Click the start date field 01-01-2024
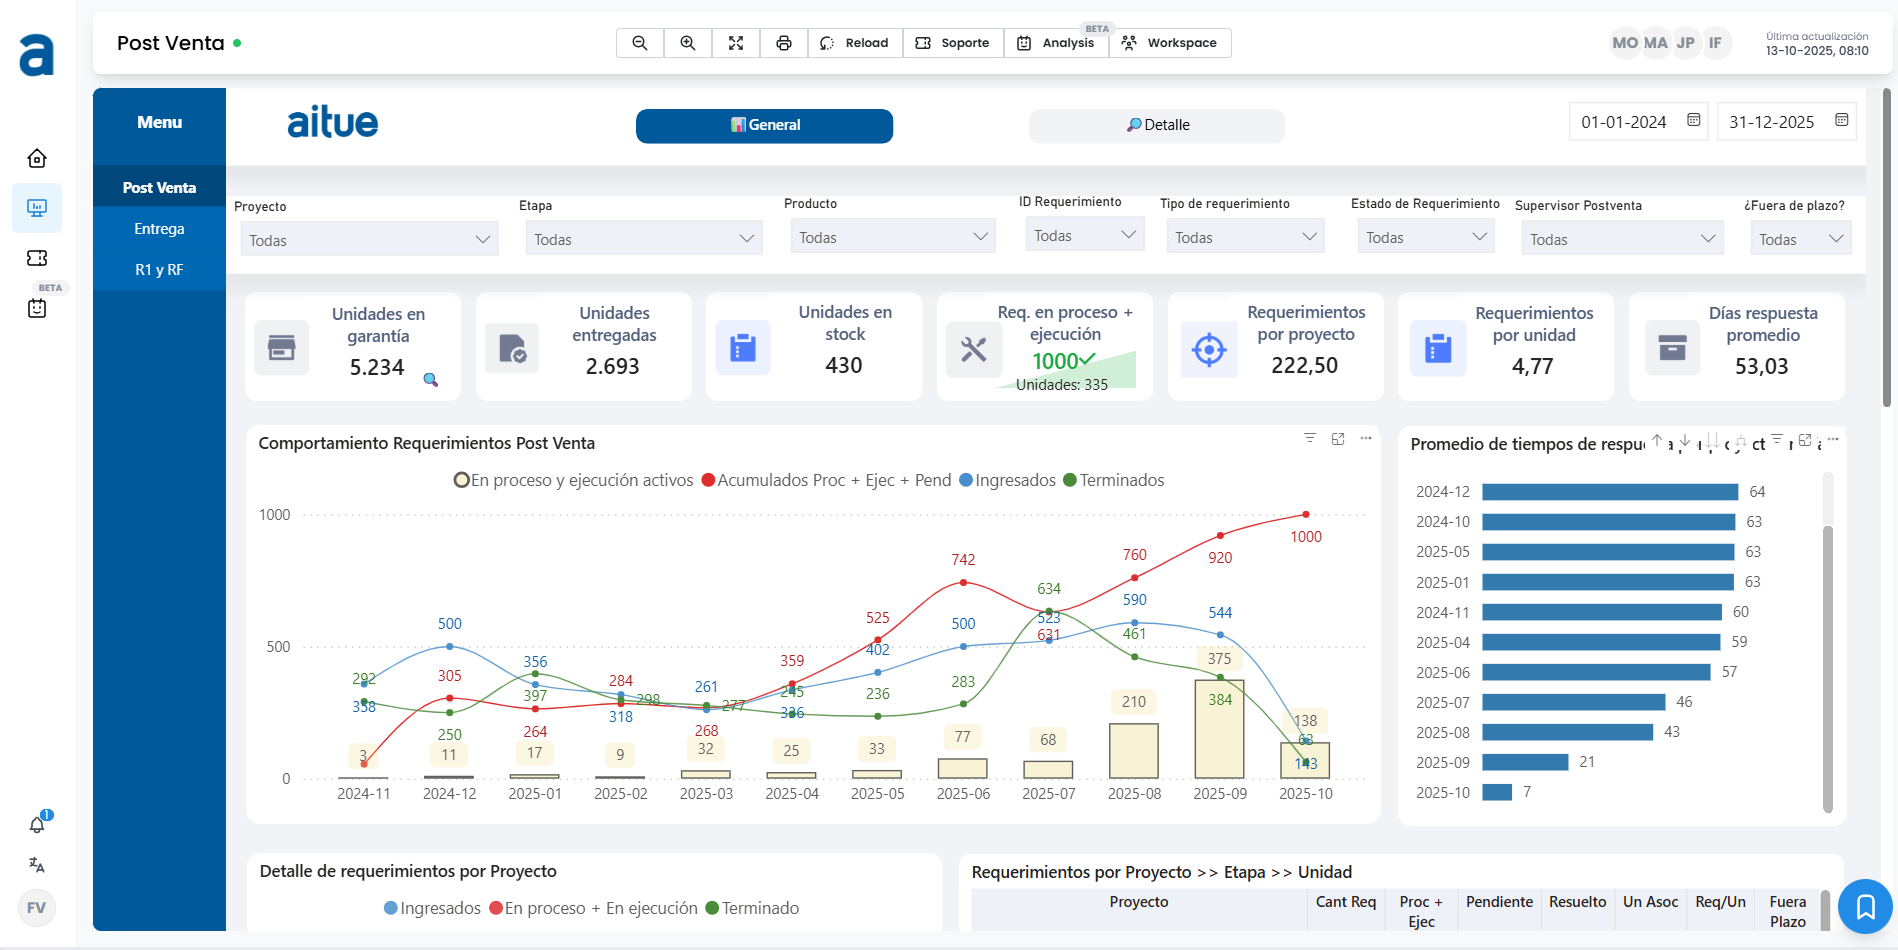The height and width of the screenshot is (950, 1898). point(1624,122)
